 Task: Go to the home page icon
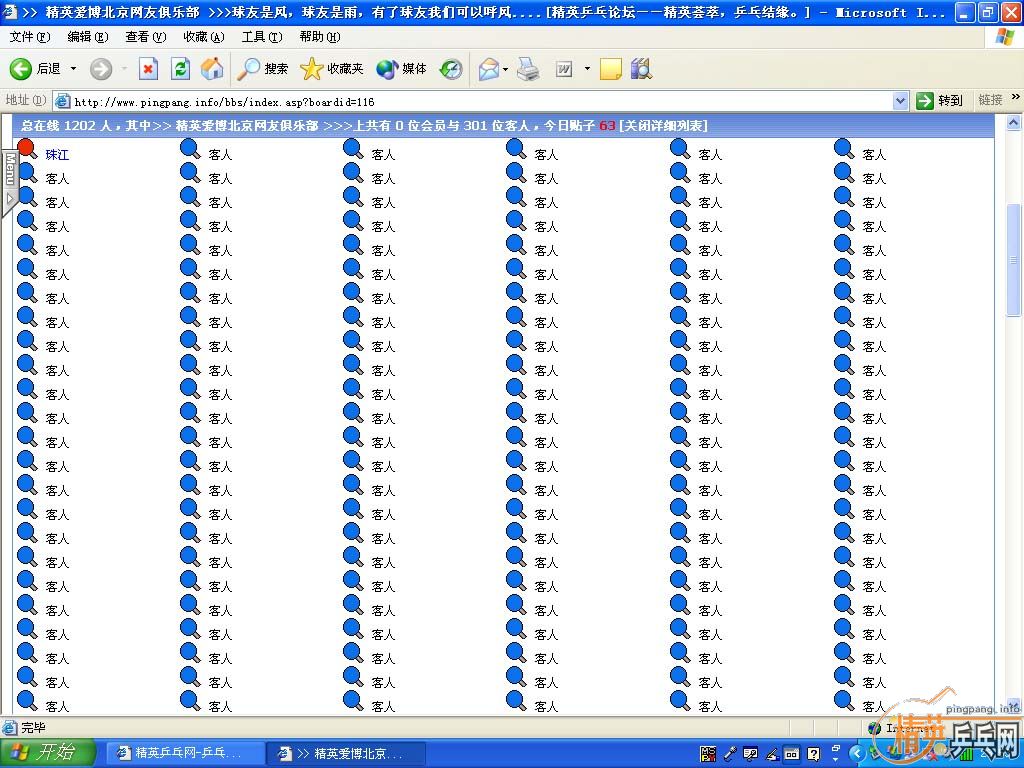[212, 69]
